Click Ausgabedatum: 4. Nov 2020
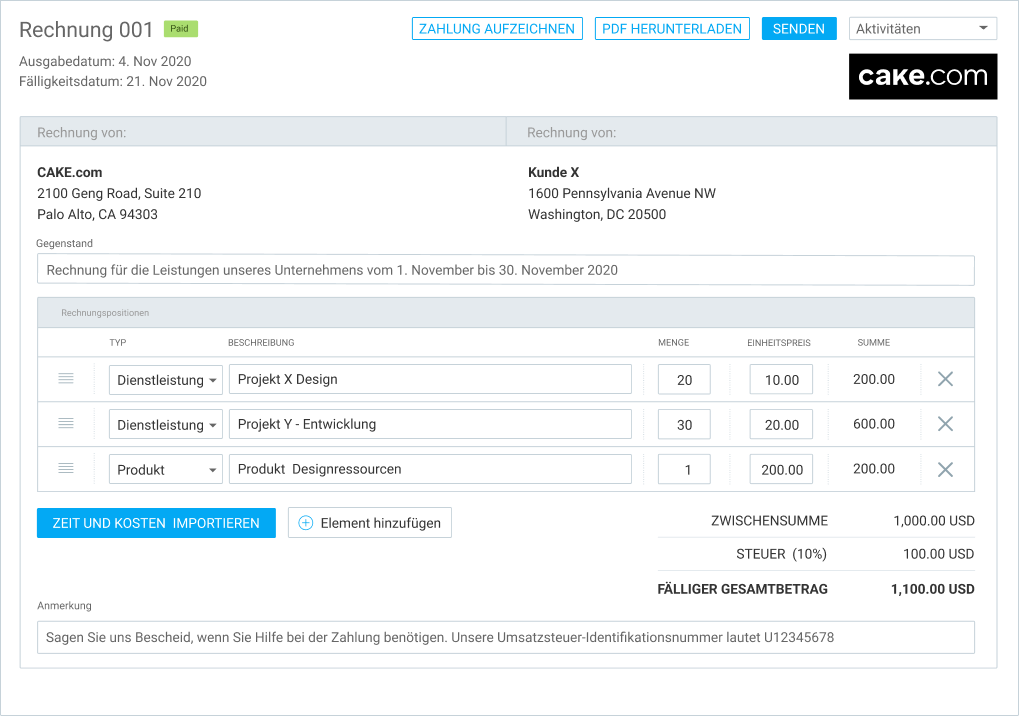The width and height of the screenshot is (1019, 716). click(105, 62)
